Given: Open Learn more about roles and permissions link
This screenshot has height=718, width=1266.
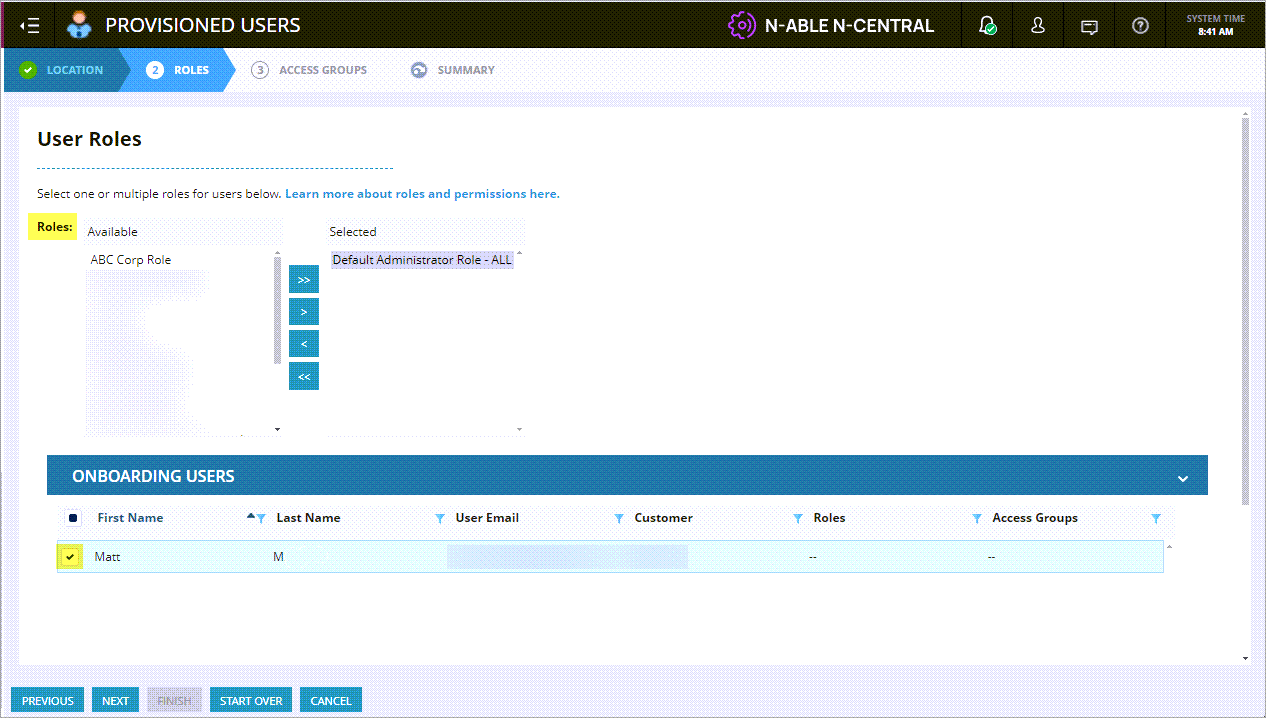Looking at the screenshot, I should pos(422,194).
